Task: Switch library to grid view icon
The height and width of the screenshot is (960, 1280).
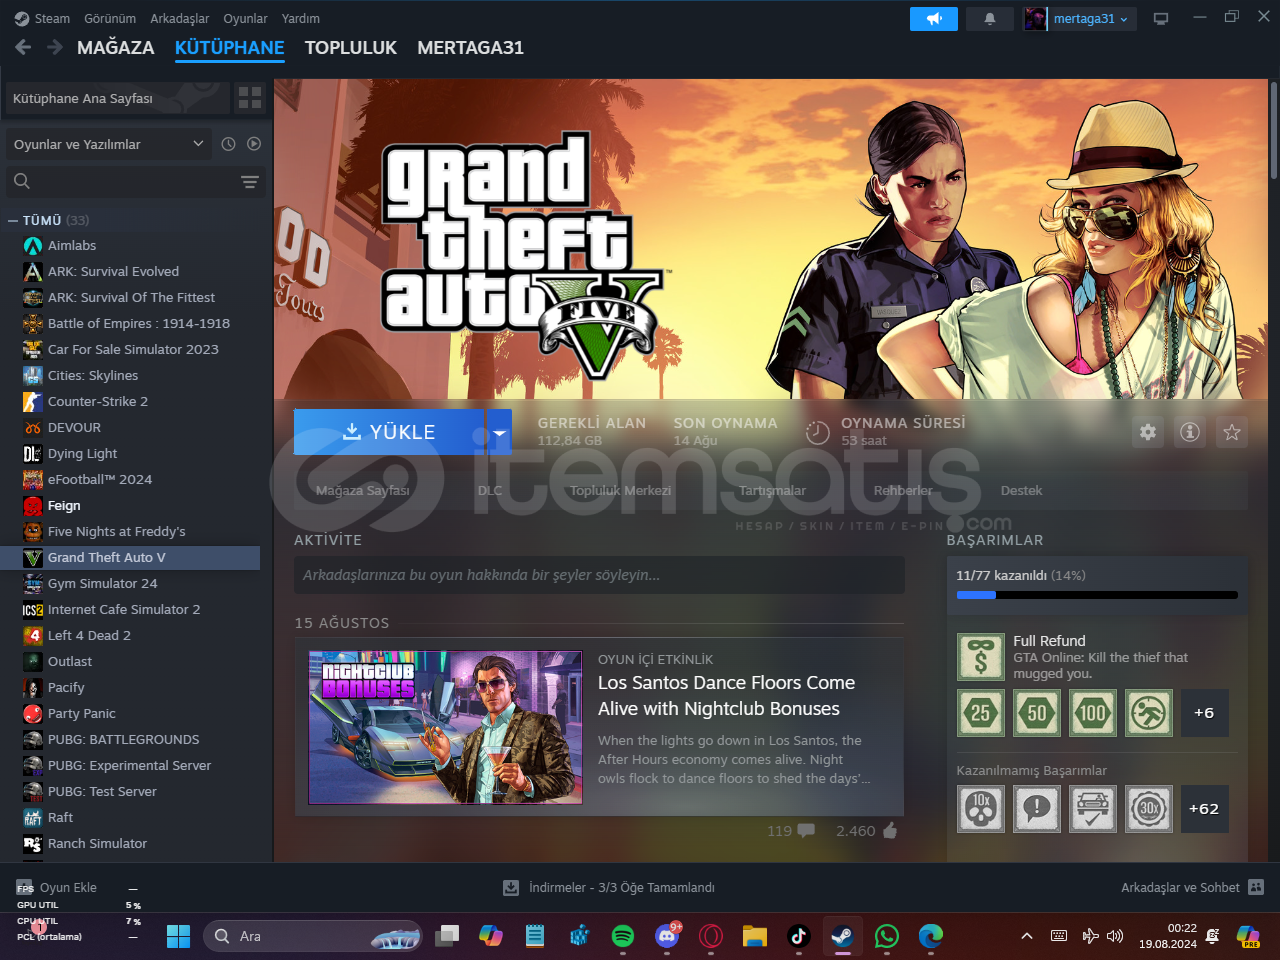Action: click(x=250, y=98)
